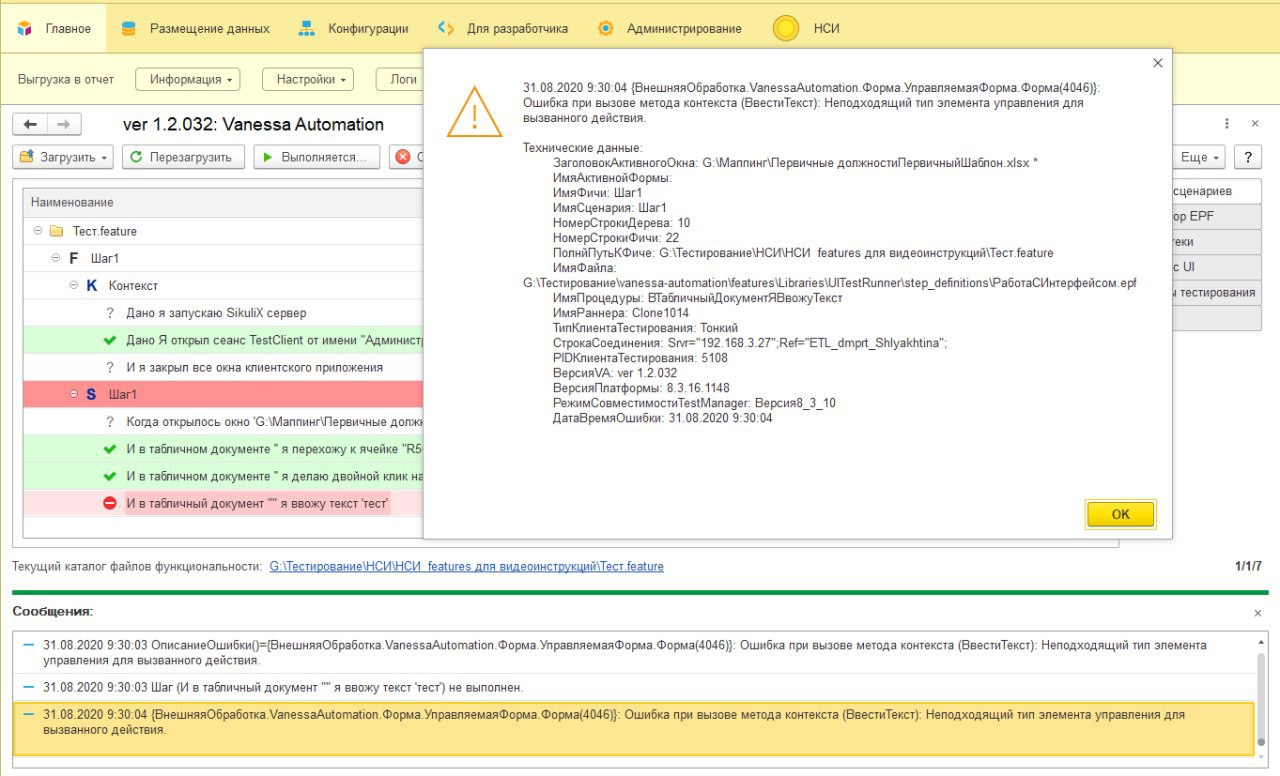Click the Для разработчика code brackets icon

pyautogui.click(x=447, y=28)
